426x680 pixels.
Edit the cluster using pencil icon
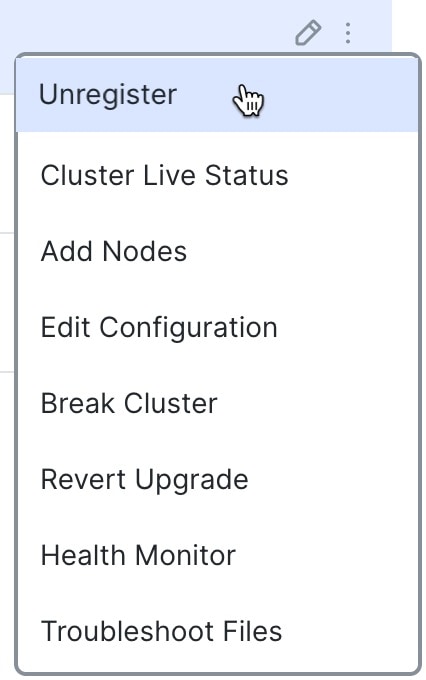coord(308,33)
